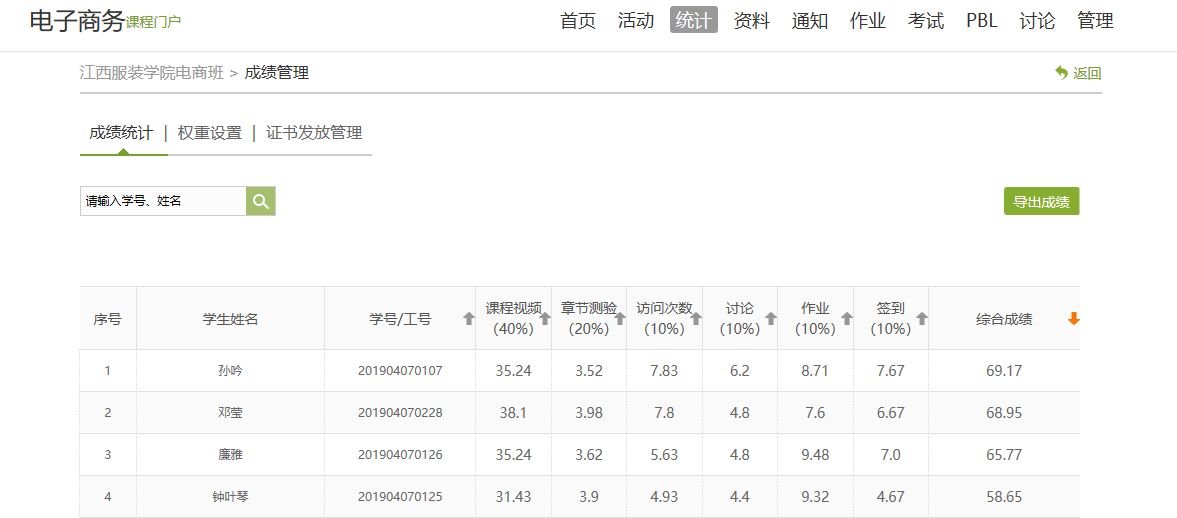This screenshot has width=1177, height=518.
Task: Switch to the 权重设置 tab
Action: click(x=210, y=133)
